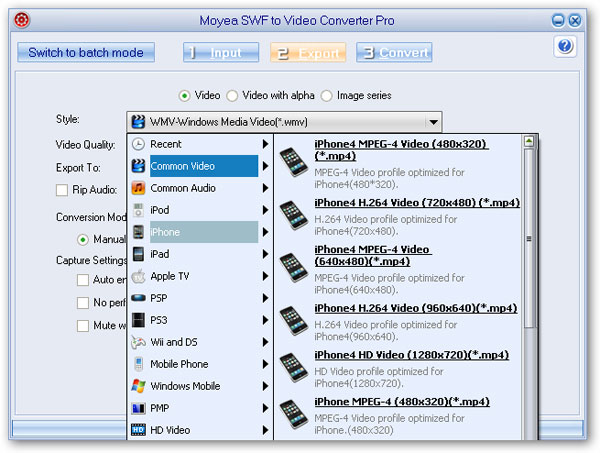This screenshot has height=453, width=600.
Task: Open the help question mark icon
Action: click(565, 46)
